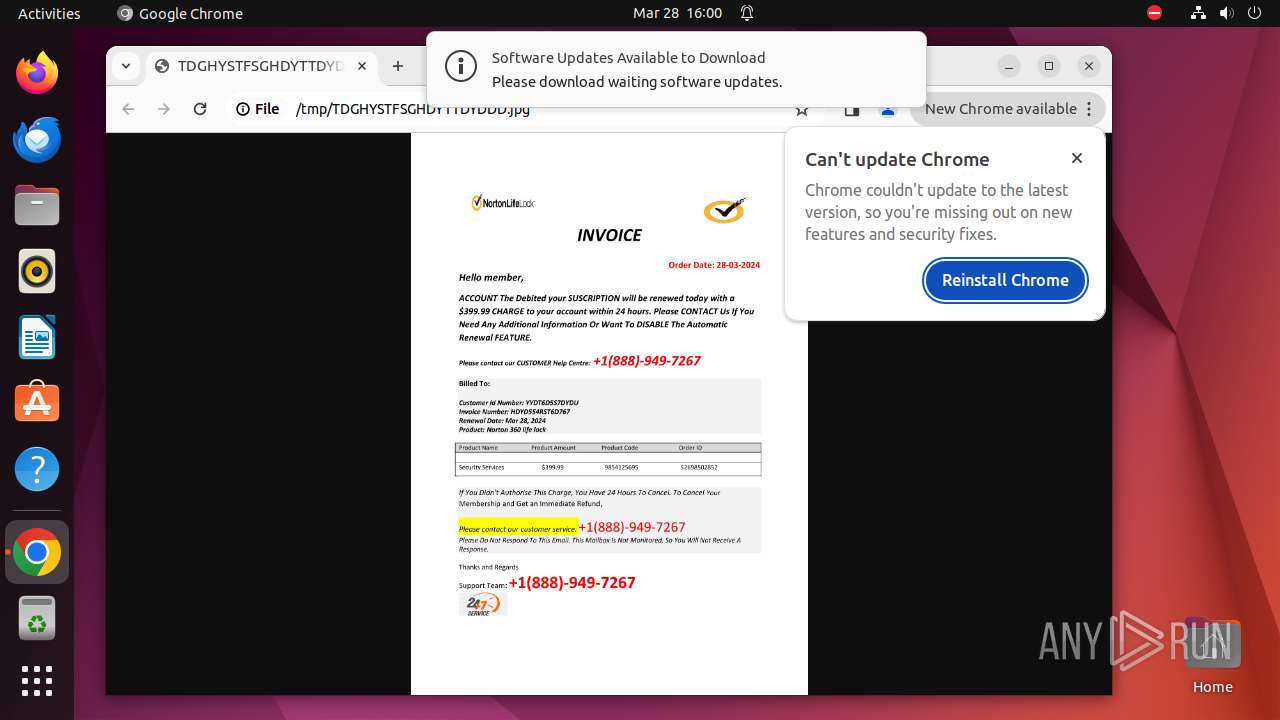Click Order Date: 28-03-2024 text
Viewport: 1280px width, 720px height.
point(714,265)
